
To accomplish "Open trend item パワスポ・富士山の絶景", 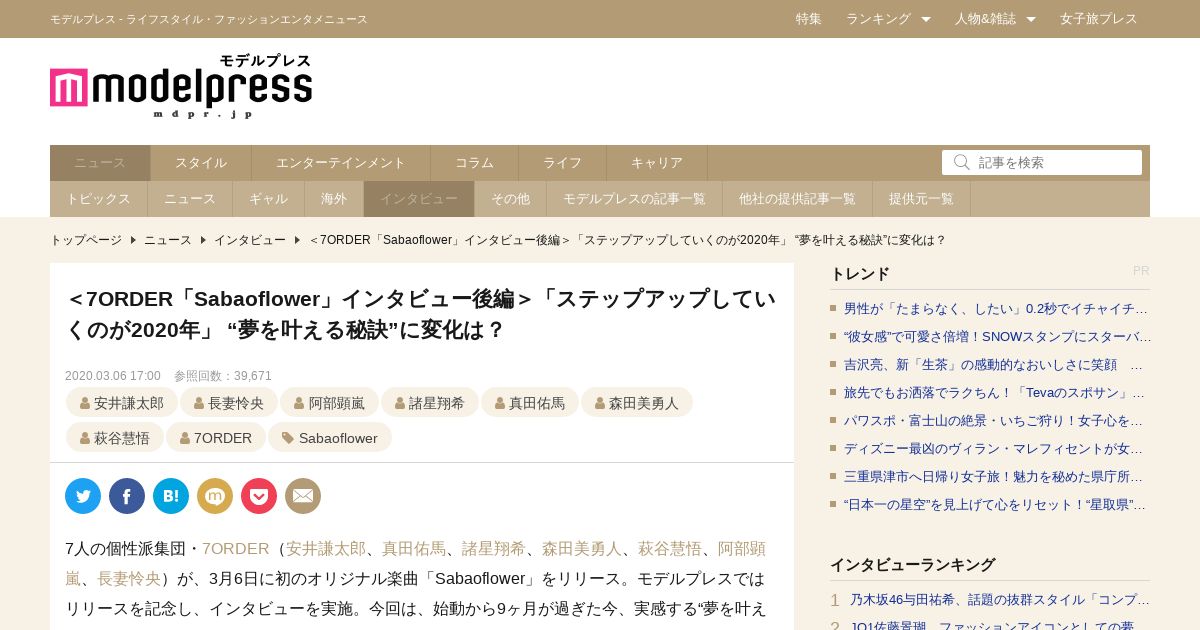I will point(994,421).
